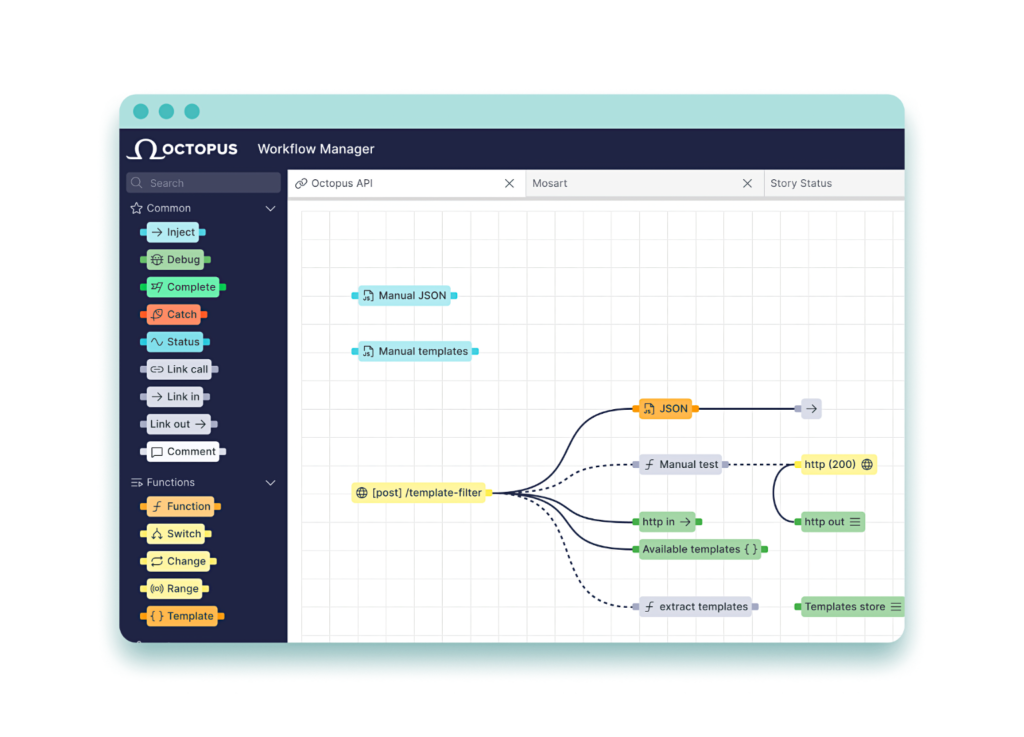Select the Manual test function node
Image resolution: width=1024 pixels, height=737 pixels.
pyautogui.click(x=681, y=465)
